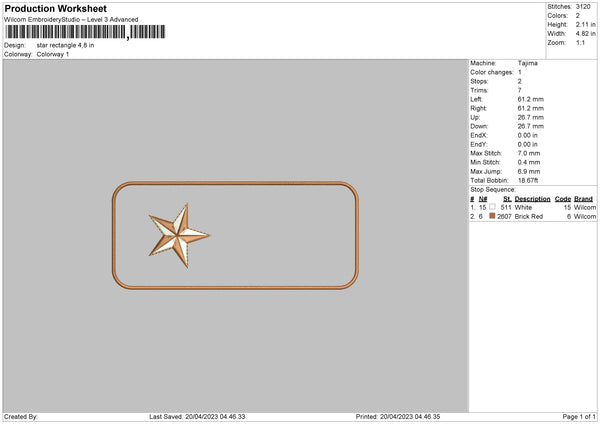Click the Up value 26.7 mm
This screenshot has width=600, height=424.
530,117
